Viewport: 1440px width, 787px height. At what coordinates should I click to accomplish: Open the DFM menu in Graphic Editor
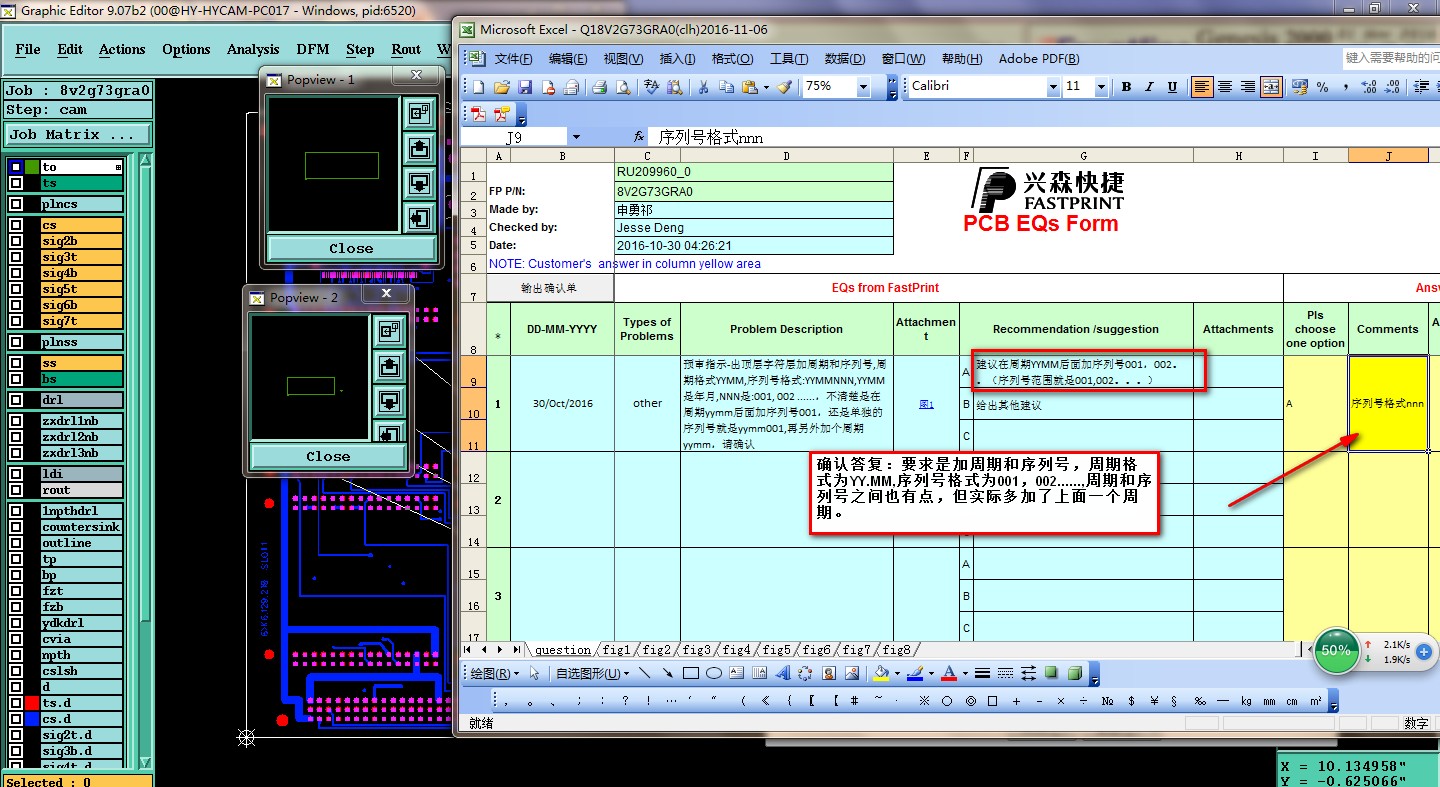pyautogui.click(x=313, y=49)
